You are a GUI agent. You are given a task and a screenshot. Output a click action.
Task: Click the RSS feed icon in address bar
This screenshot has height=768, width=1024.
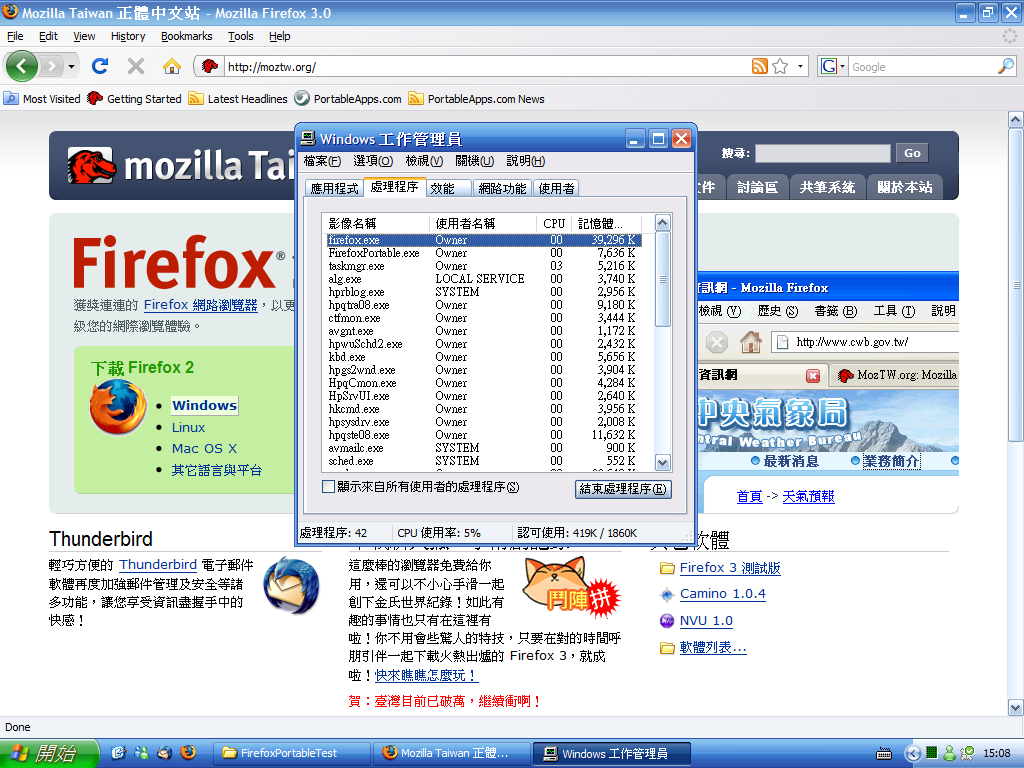click(760, 66)
